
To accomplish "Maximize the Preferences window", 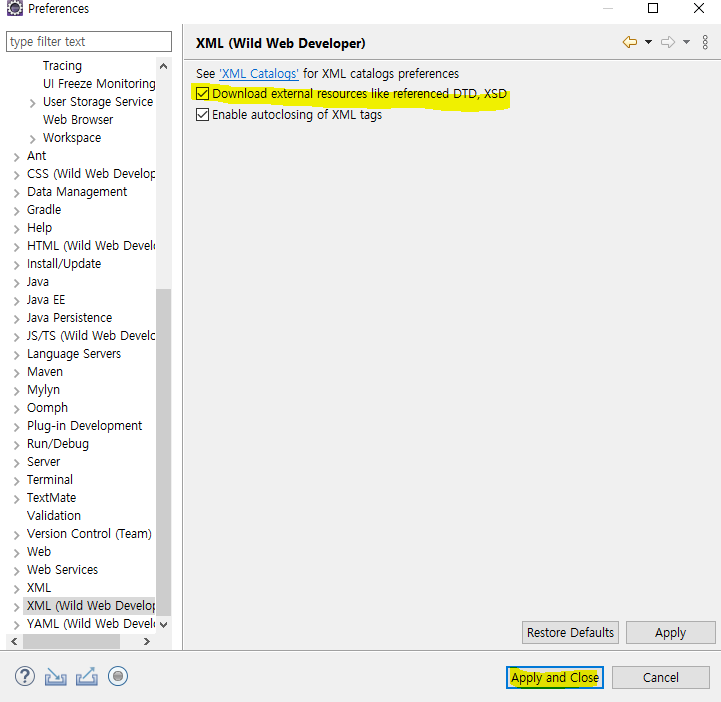I will click(x=653, y=8).
